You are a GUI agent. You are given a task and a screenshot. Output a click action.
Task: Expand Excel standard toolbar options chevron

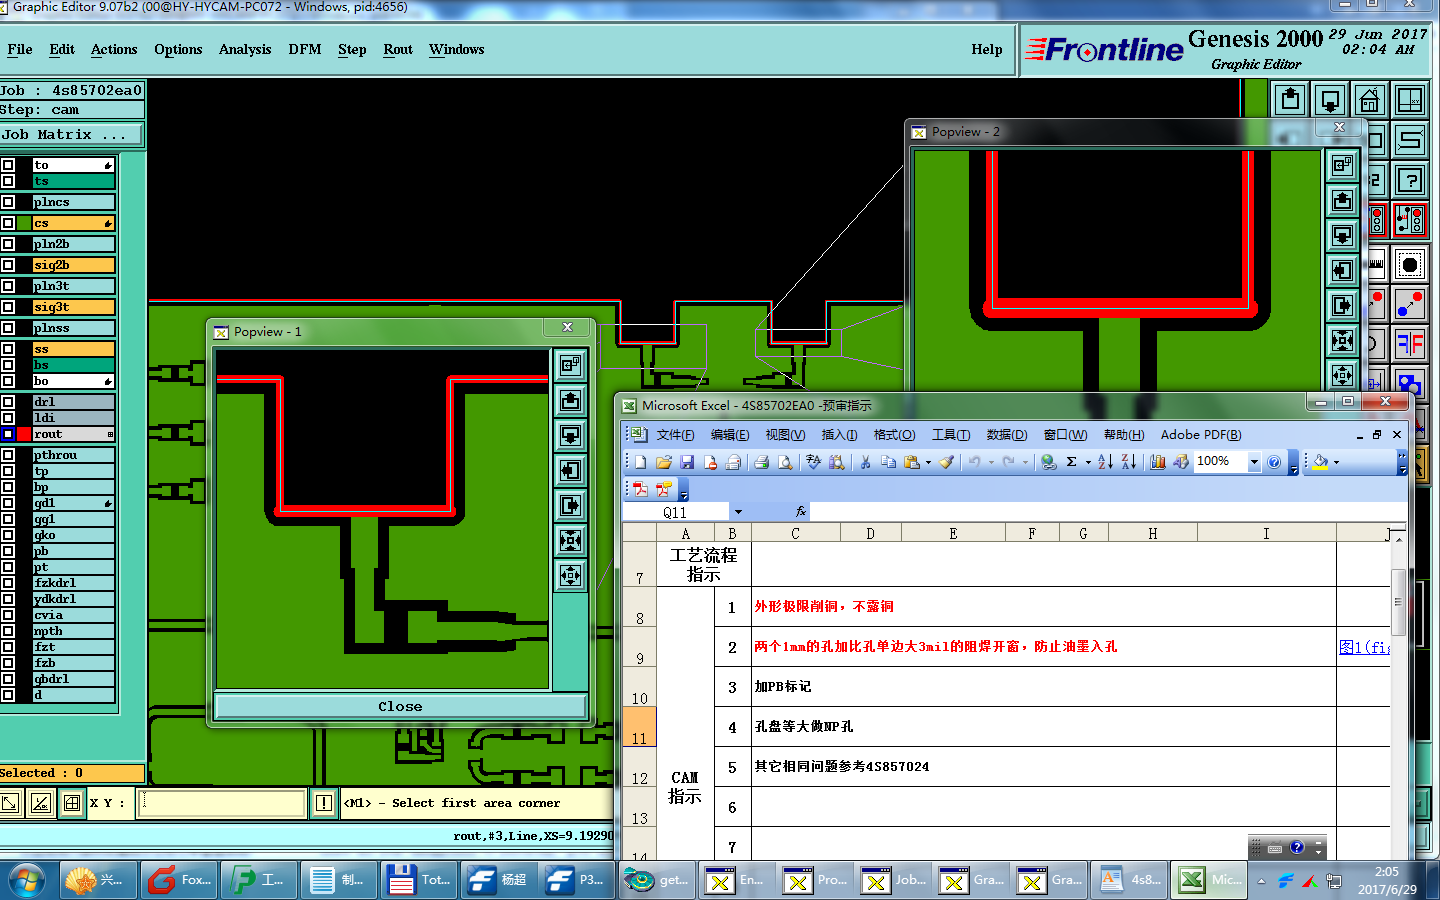[x=1293, y=465]
